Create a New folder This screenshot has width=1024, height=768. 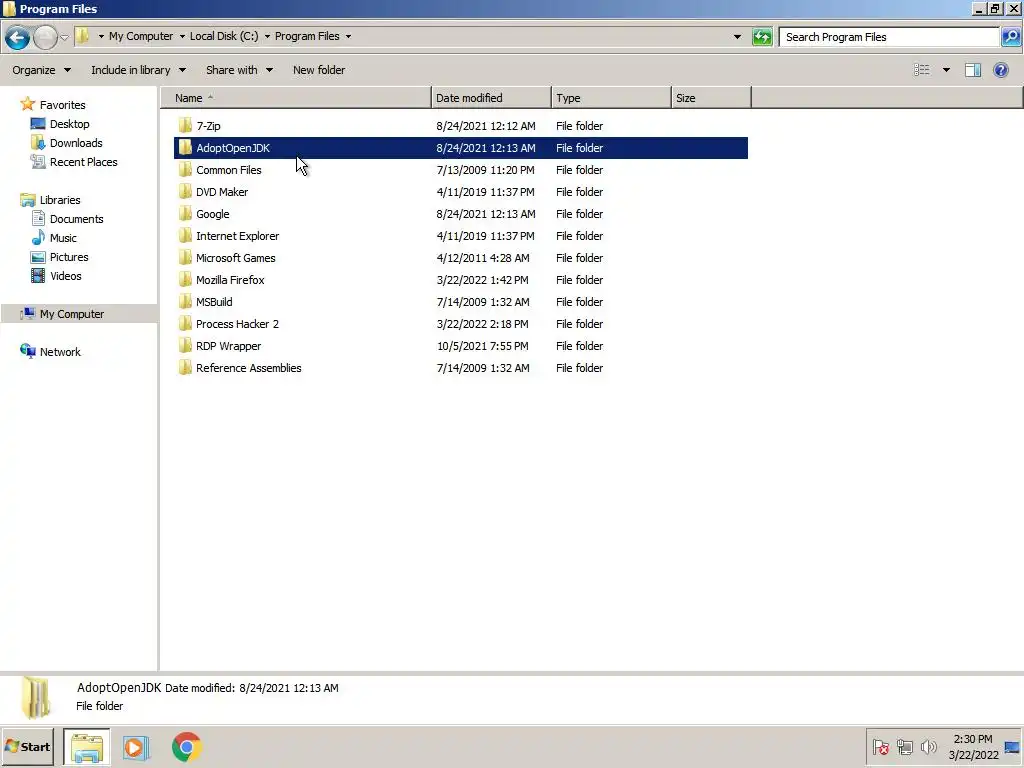pos(319,70)
